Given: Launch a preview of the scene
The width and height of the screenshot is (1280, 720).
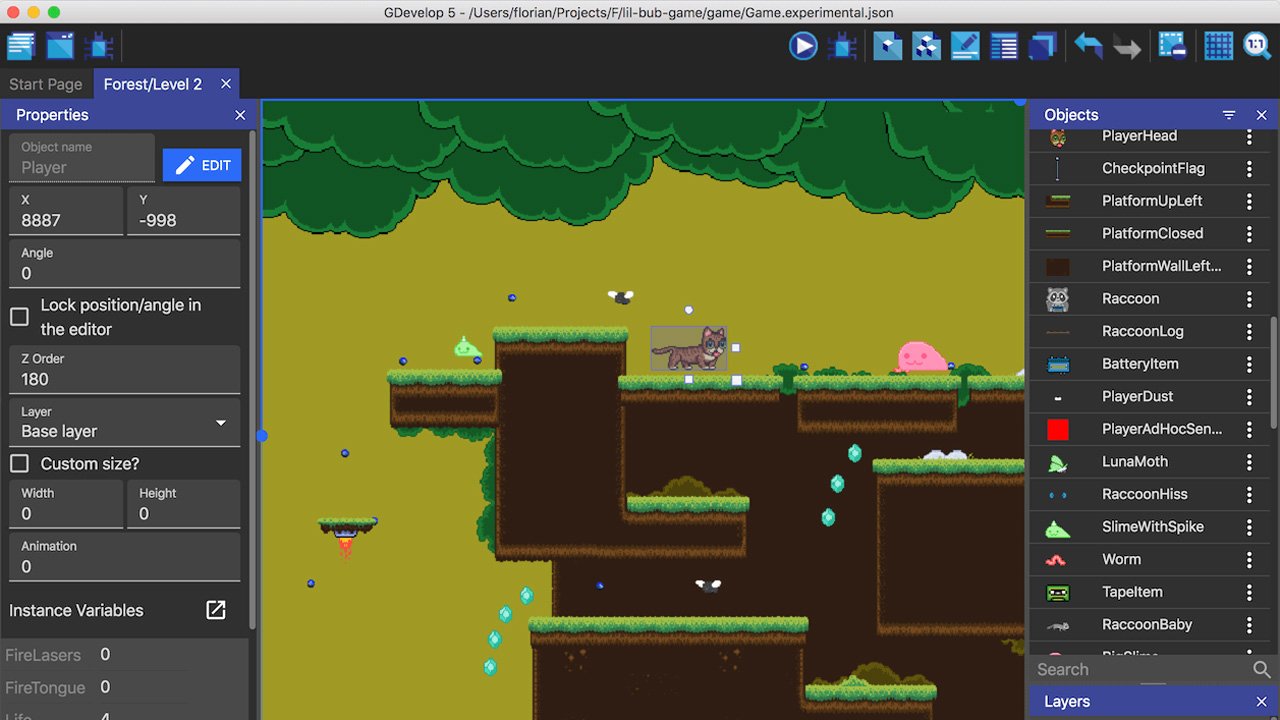Looking at the screenshot, I should [x=803, y=45].
